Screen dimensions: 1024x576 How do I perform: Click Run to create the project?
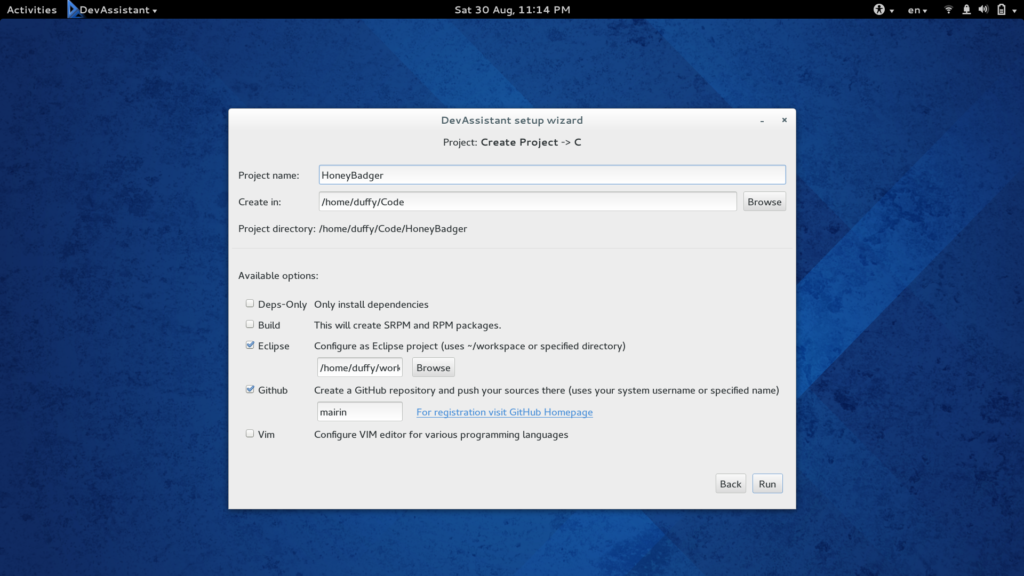(x=767, y=484)
